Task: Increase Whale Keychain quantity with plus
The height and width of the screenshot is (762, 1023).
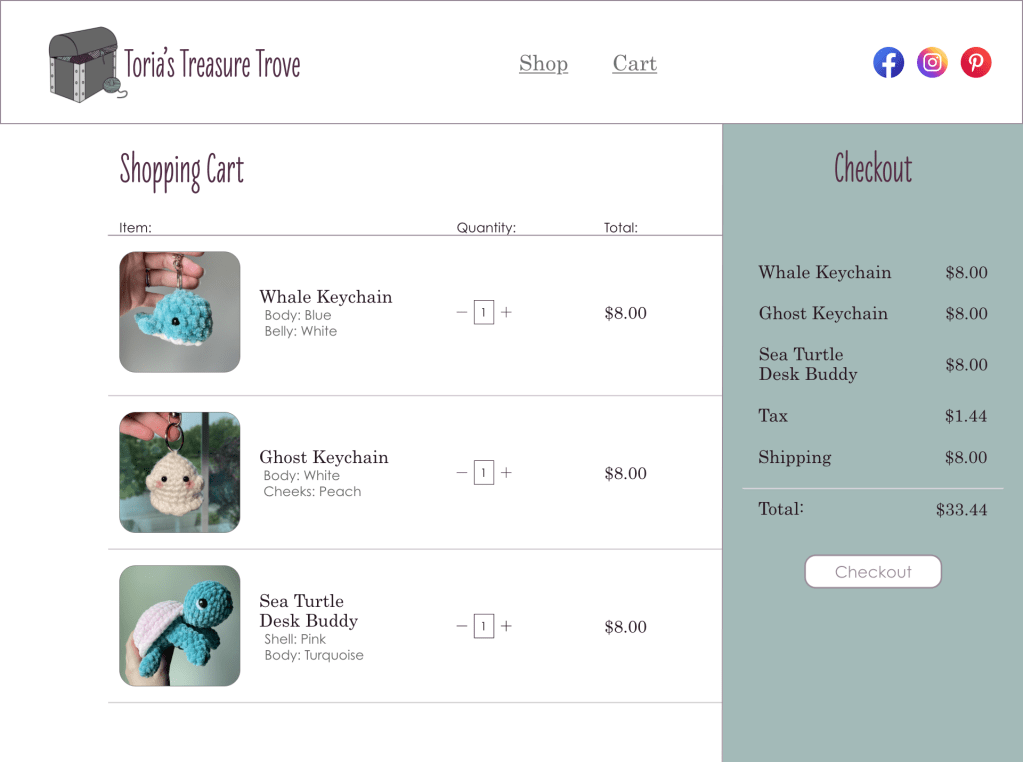Action: (506, 313)
